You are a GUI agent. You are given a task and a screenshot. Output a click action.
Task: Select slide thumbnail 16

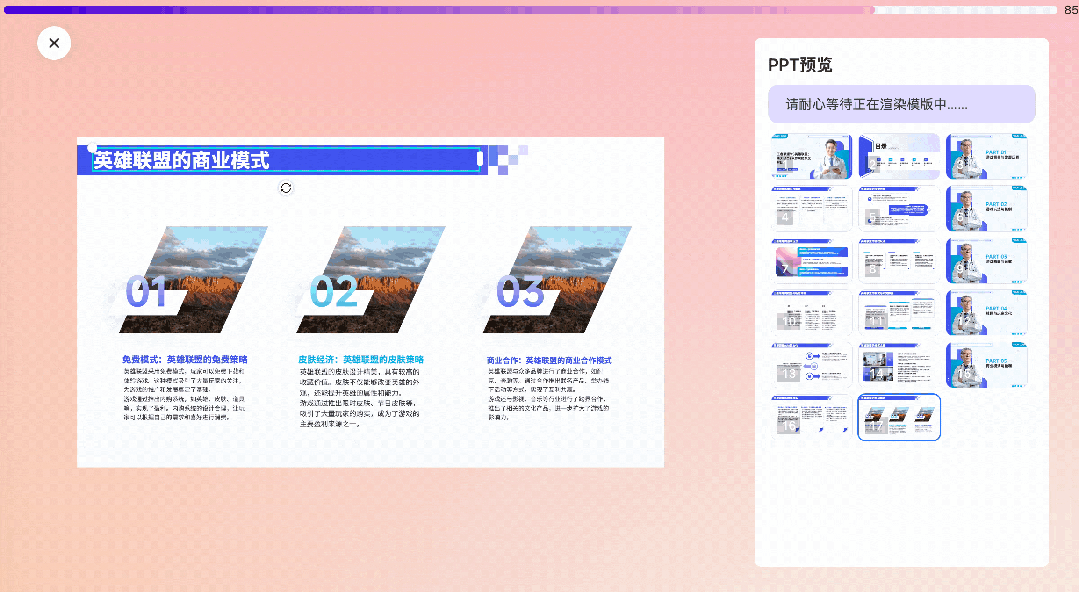(812, 417)
